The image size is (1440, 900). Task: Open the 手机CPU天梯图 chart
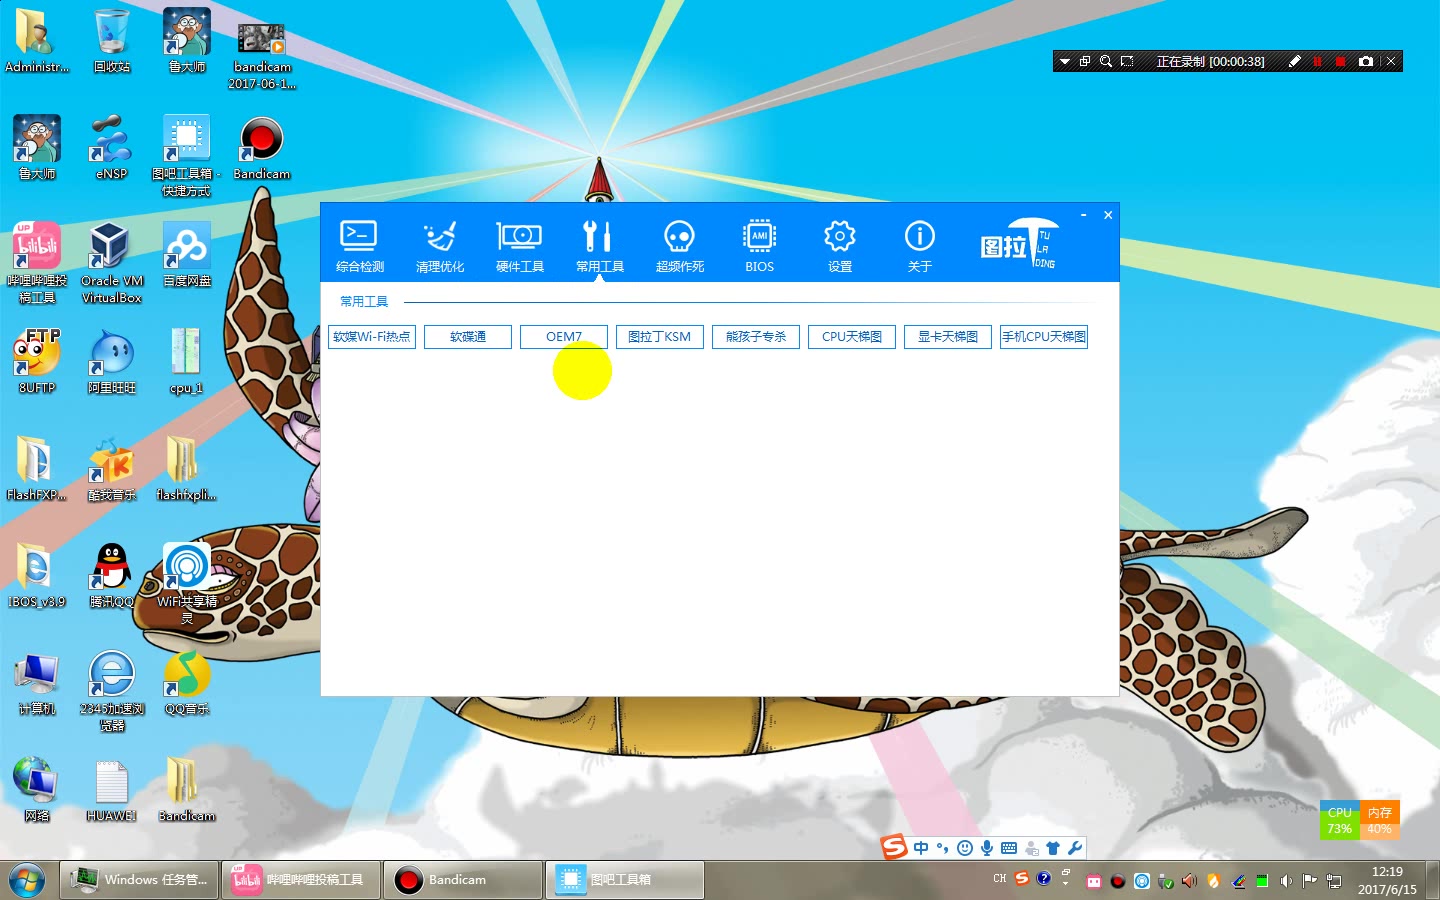click(x=1044, y=337)
